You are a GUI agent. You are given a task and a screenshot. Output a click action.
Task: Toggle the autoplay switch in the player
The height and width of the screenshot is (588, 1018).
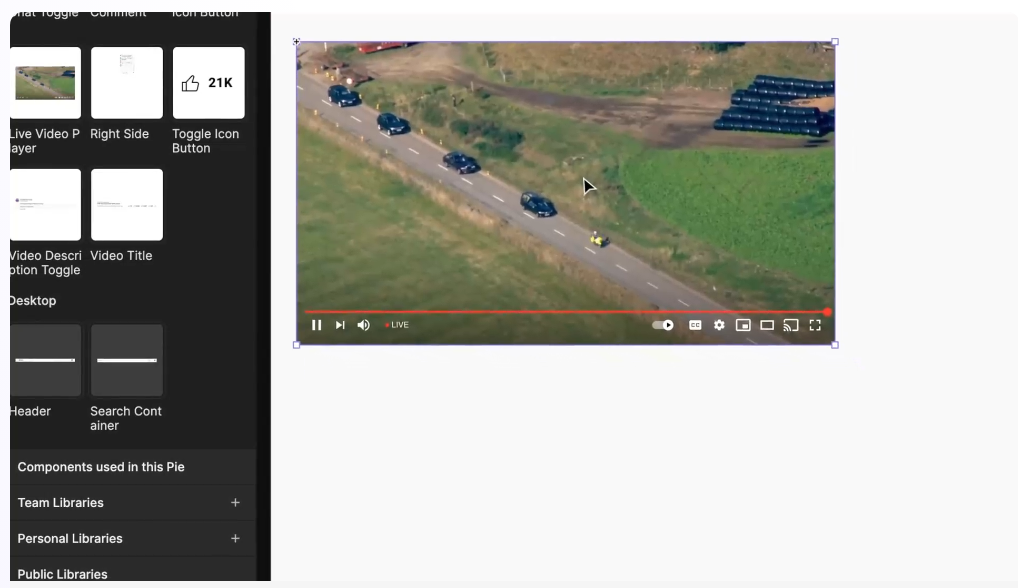pos(663,325)
